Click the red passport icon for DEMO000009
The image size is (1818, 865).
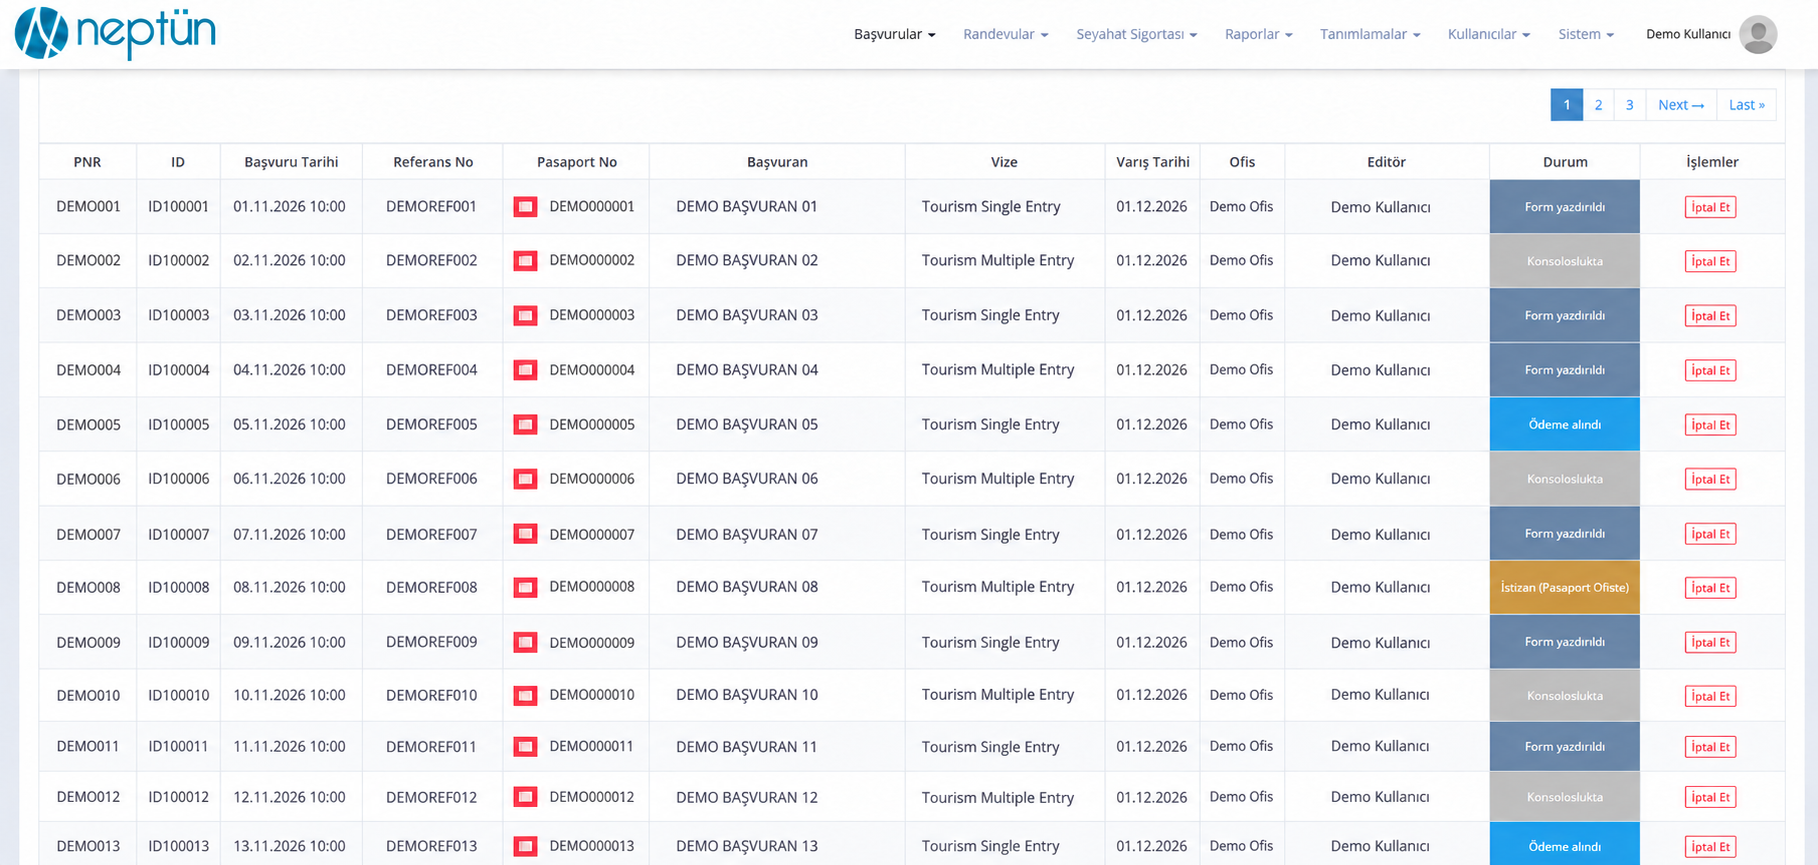tap(525, 642)
